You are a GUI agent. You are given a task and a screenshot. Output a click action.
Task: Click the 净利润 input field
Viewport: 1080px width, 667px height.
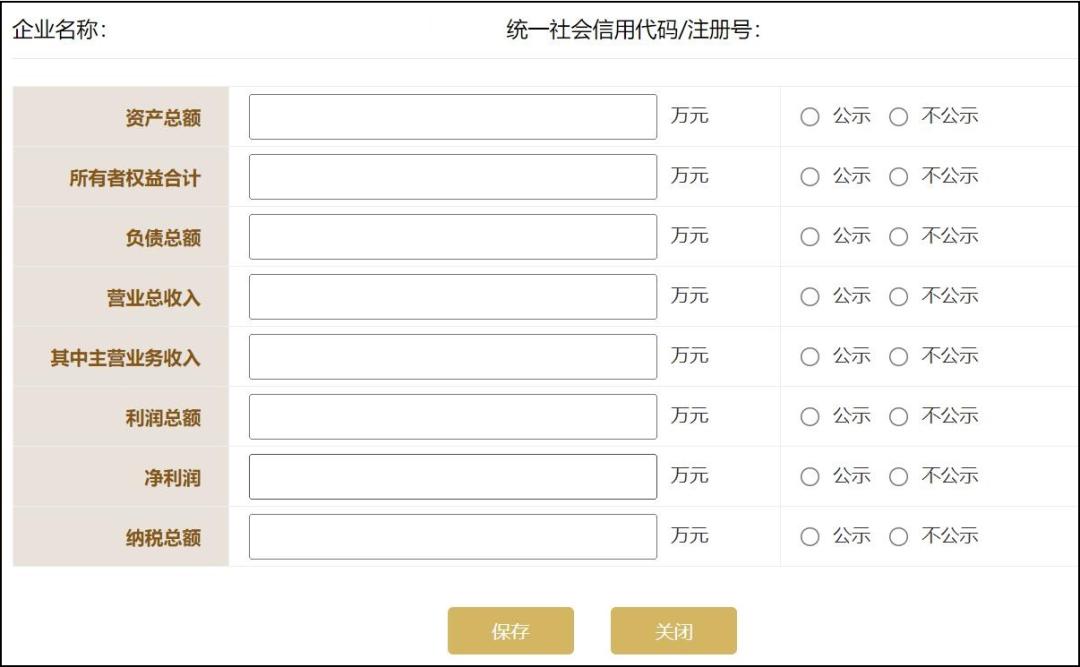[452, 476]
